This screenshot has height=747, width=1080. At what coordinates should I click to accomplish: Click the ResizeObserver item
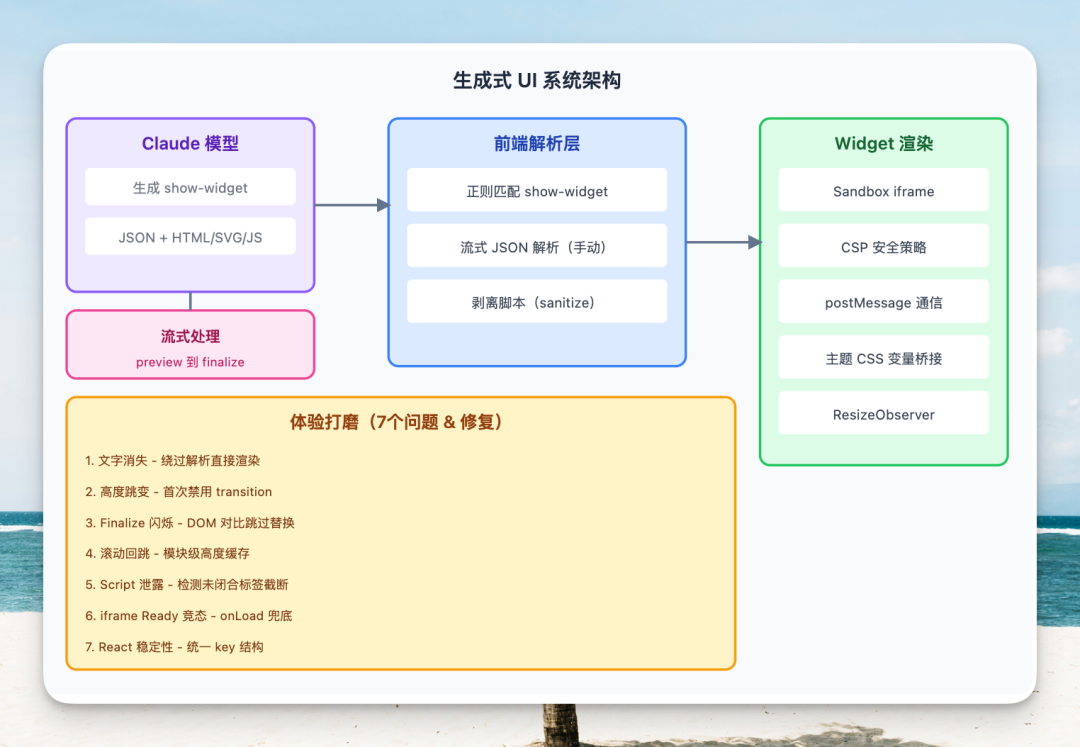click(x=883, y=413)
